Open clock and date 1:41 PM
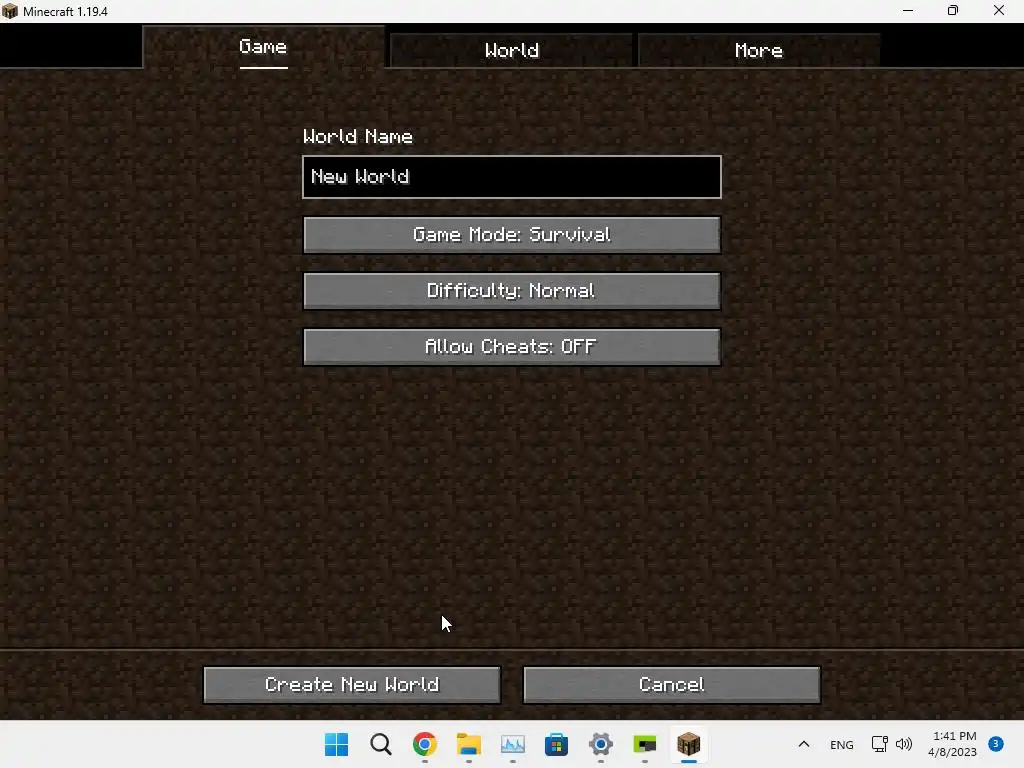This screenshot has width=1024, height=768. tap(953, 744)
